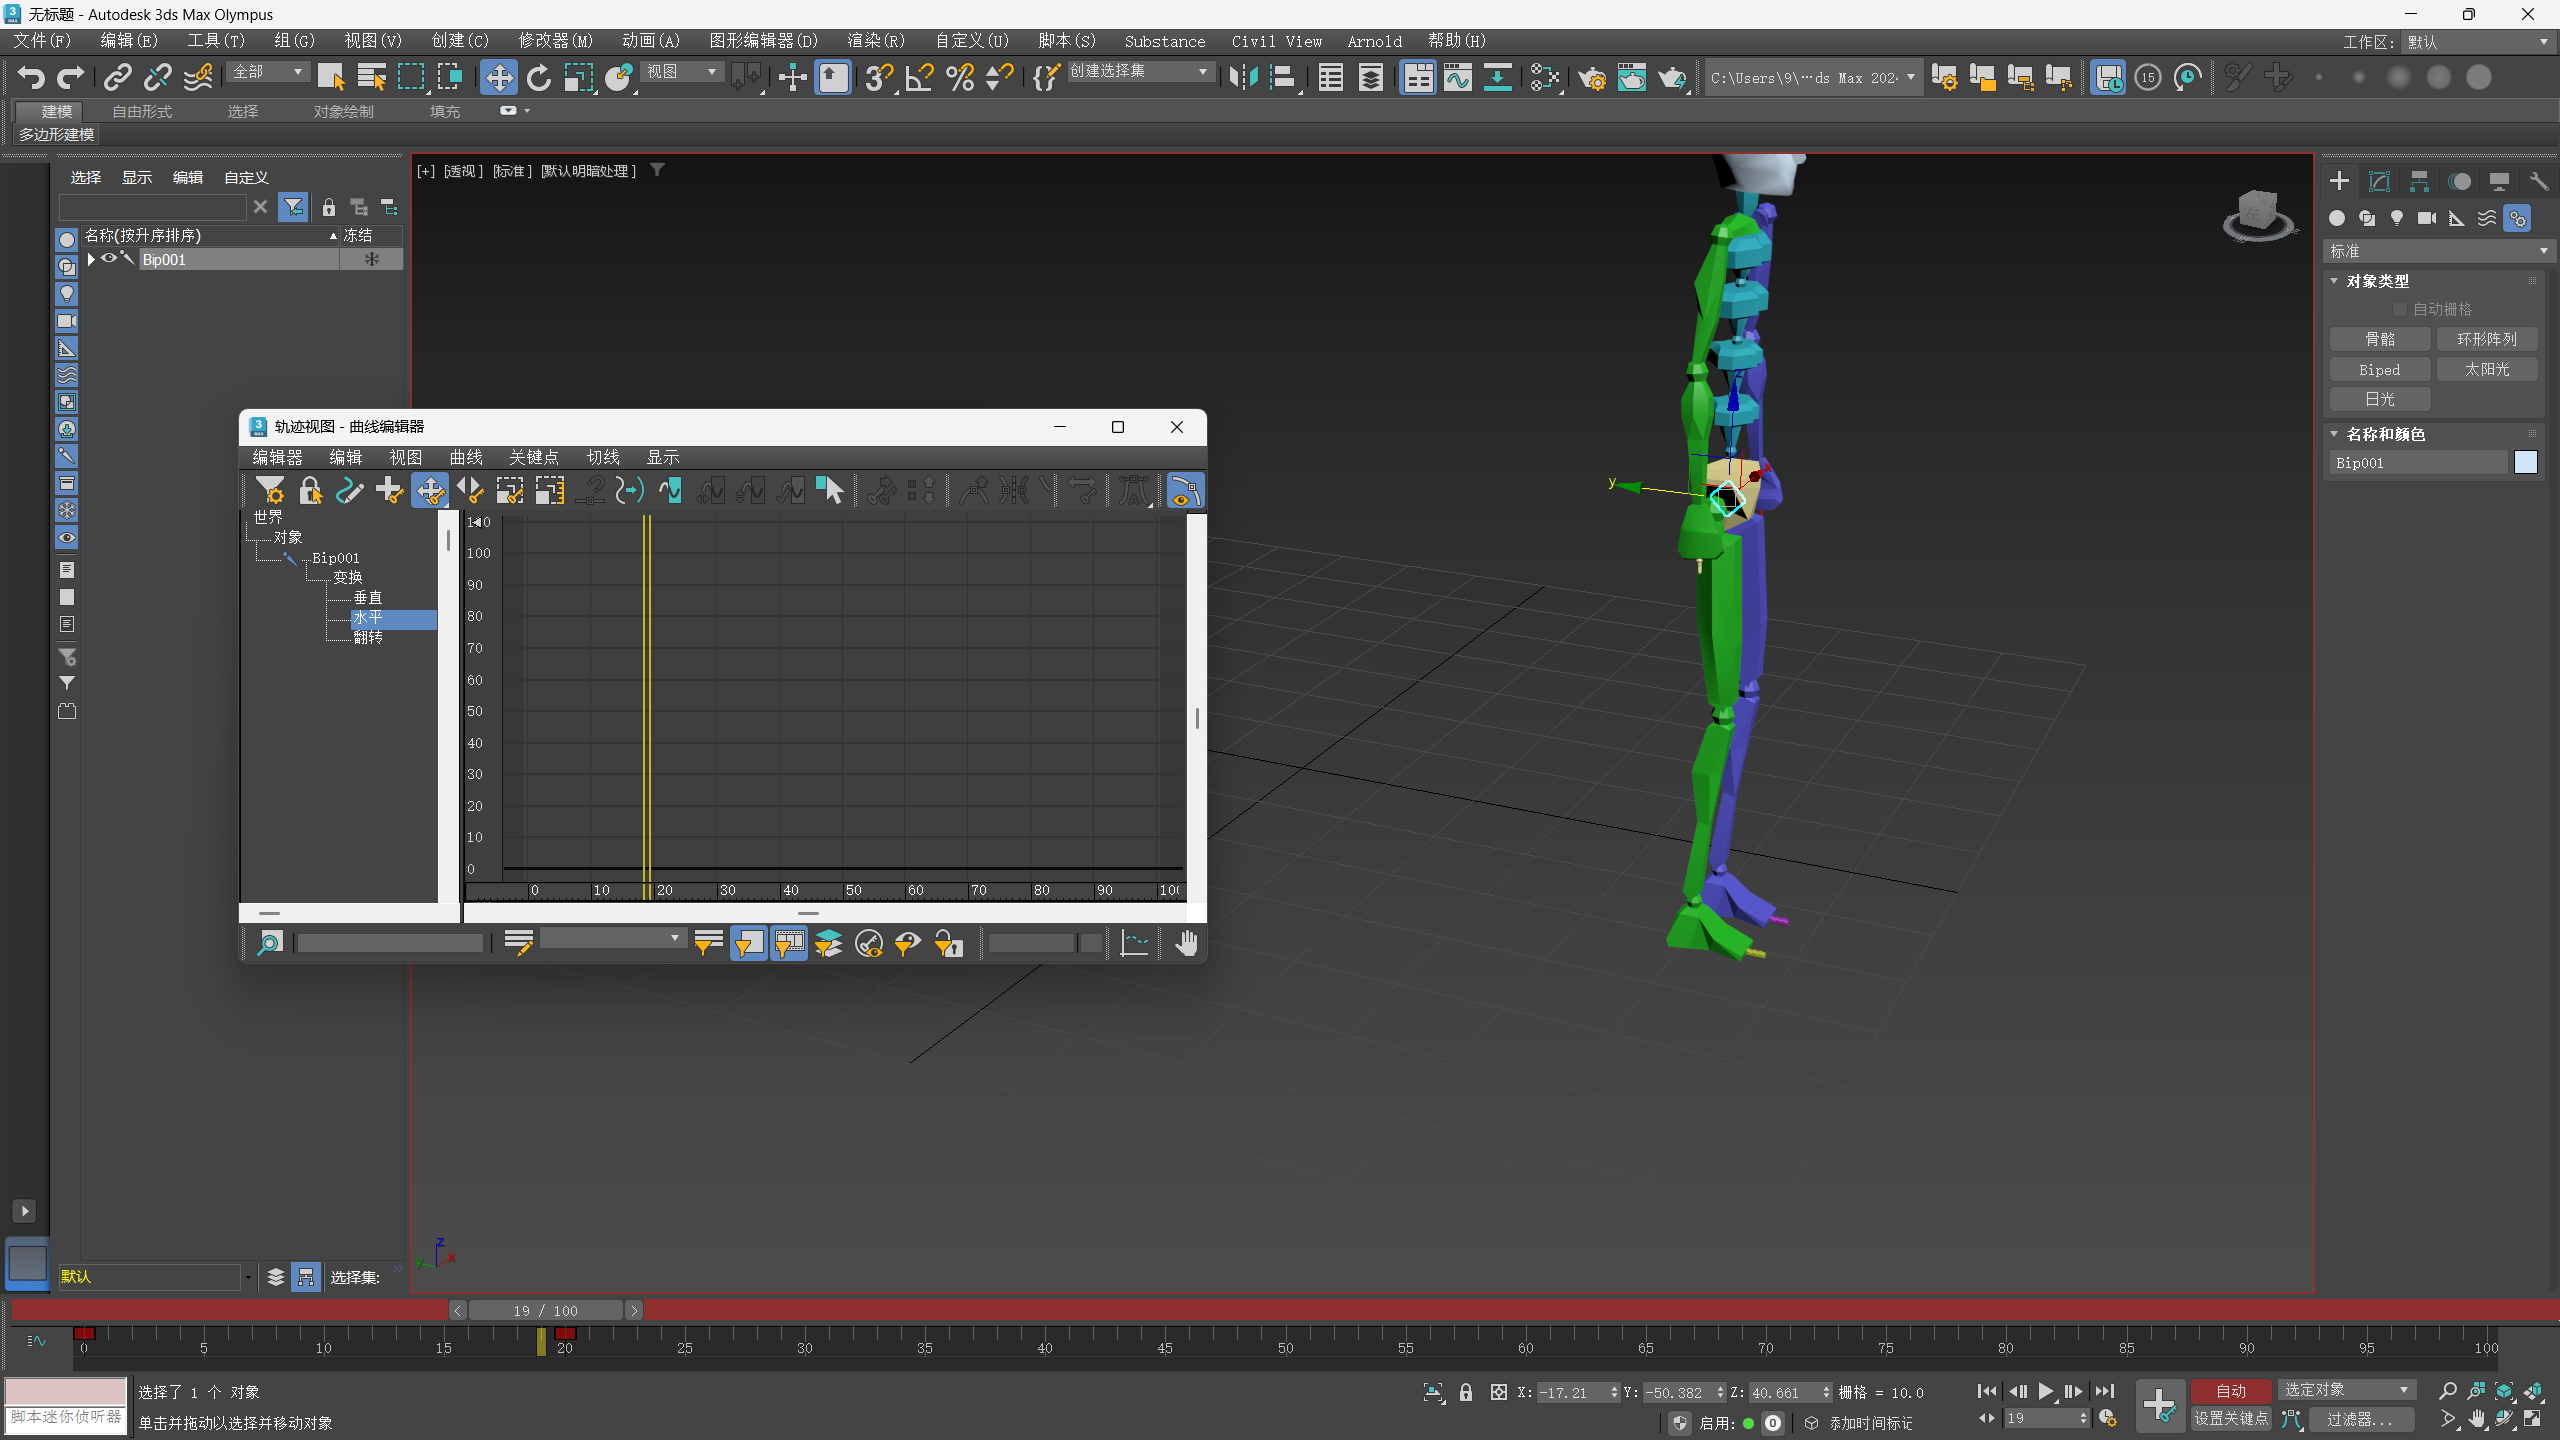Select 翻转 track in curve editor tree
Image resolution: width=2560 pixels, height=1440 pixels.
coord(368,637)
